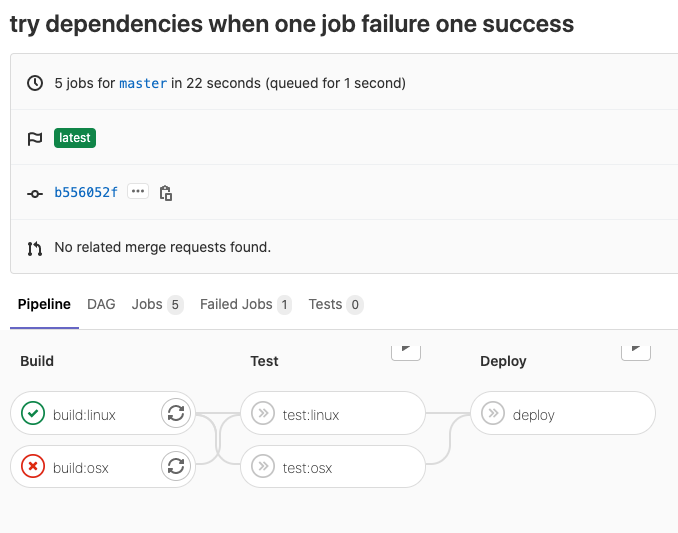Click the latest pipeline badge
678x533 pixels.
[75, 138]
